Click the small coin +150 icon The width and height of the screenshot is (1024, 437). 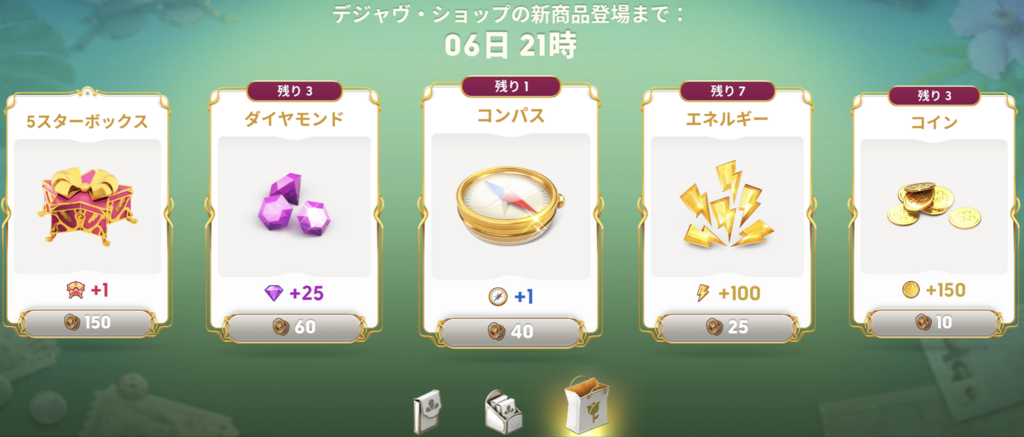(x=911, y=291)
